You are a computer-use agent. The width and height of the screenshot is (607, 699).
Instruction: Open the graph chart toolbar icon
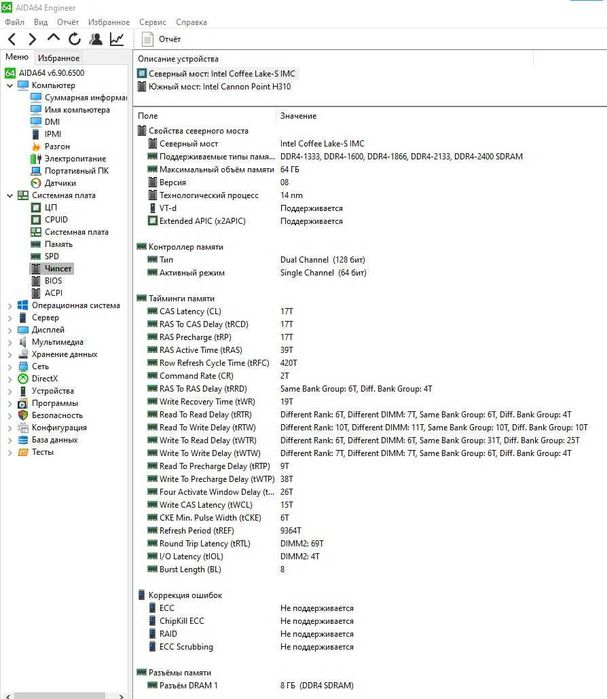[117, 39]
